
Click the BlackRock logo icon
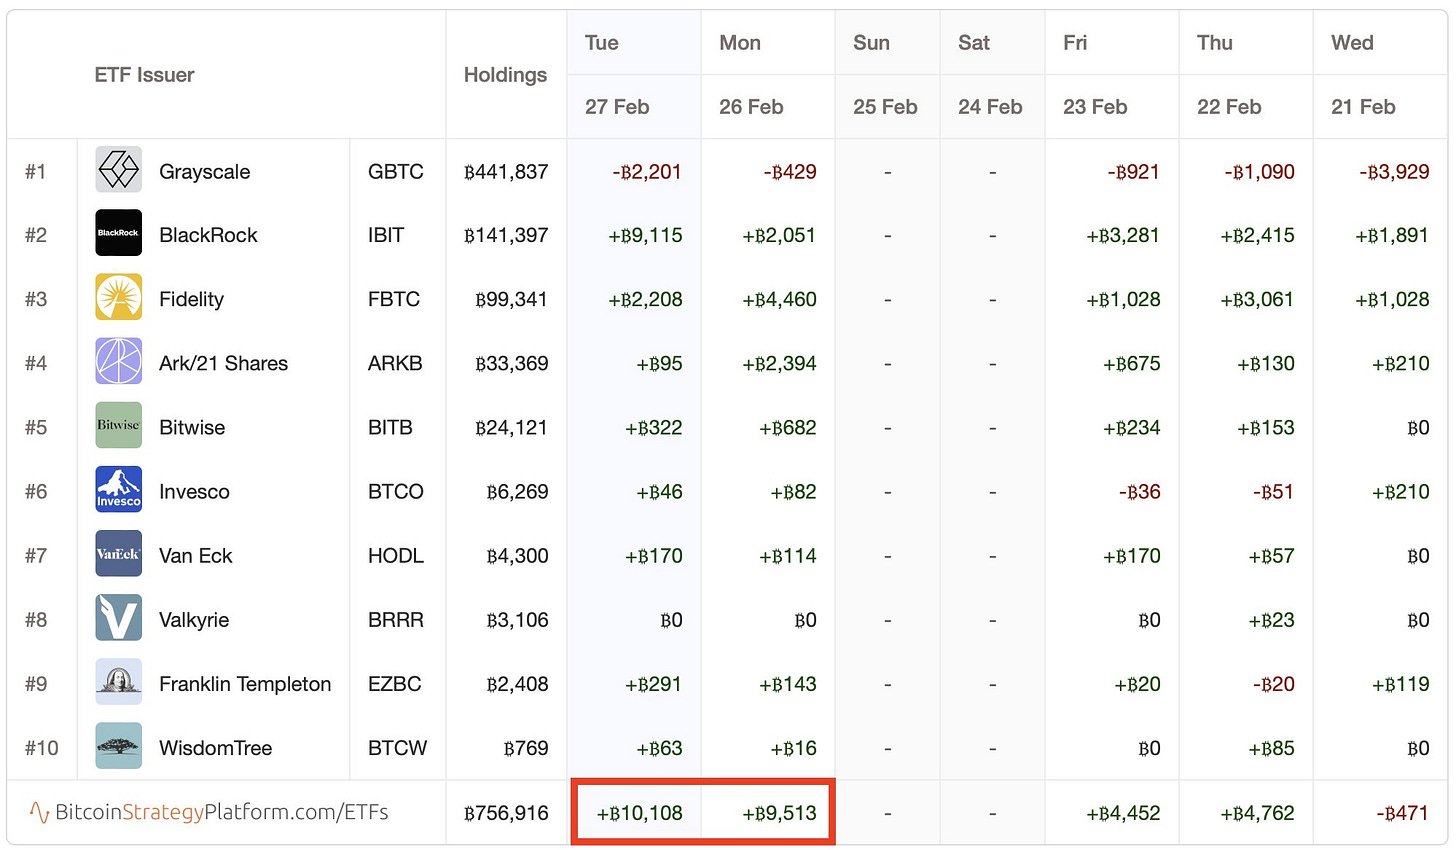[118, 233]
